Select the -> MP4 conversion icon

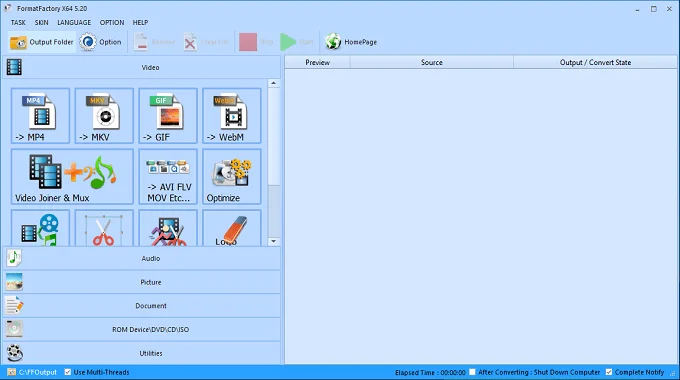tap(40, 116)
